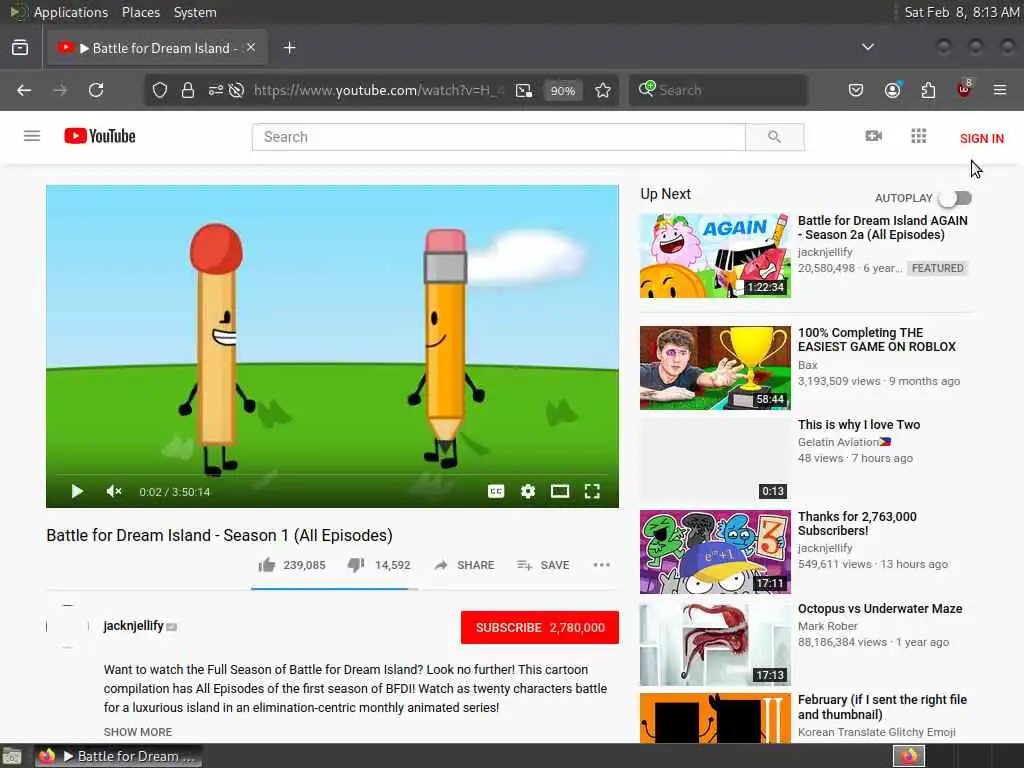Reset the 90% zoom level badge
This screenshot has height=768, width=1024.
pyautogui.click(x=563, y=91)
